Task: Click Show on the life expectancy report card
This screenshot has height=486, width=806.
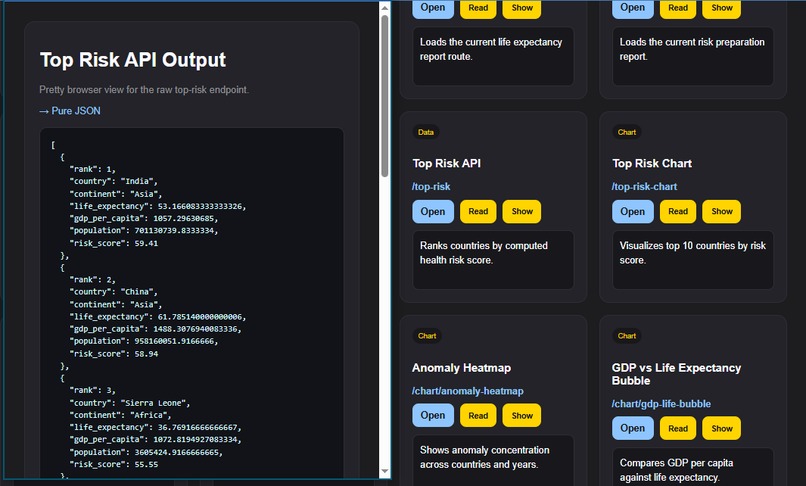Action: tap(522, 8)
